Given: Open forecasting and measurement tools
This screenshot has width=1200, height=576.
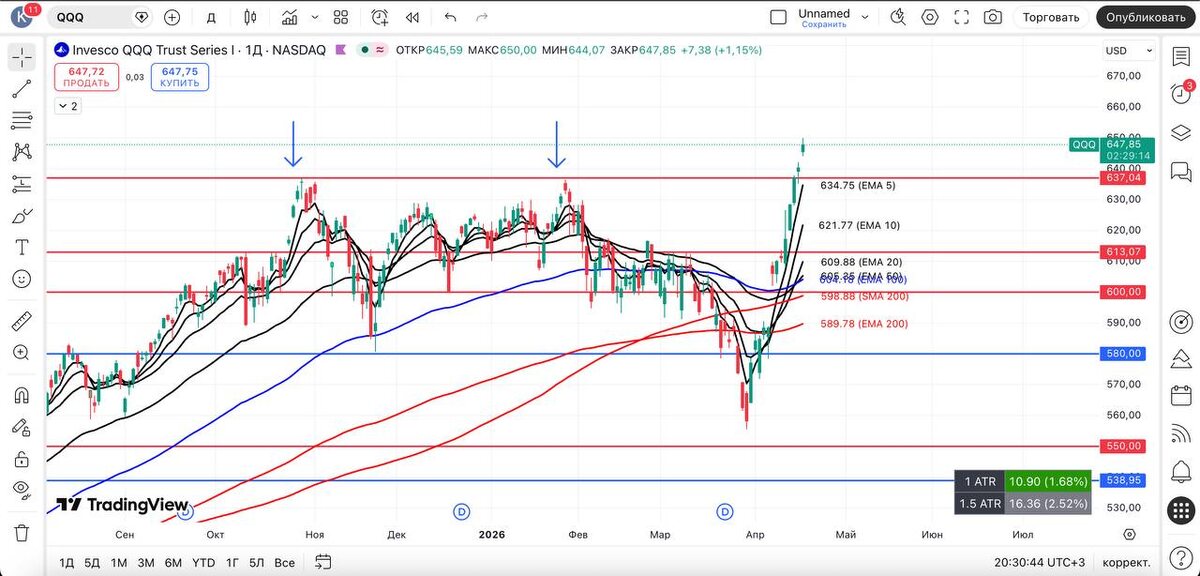Looking at the screenshot, I should (x=21, y=184).
